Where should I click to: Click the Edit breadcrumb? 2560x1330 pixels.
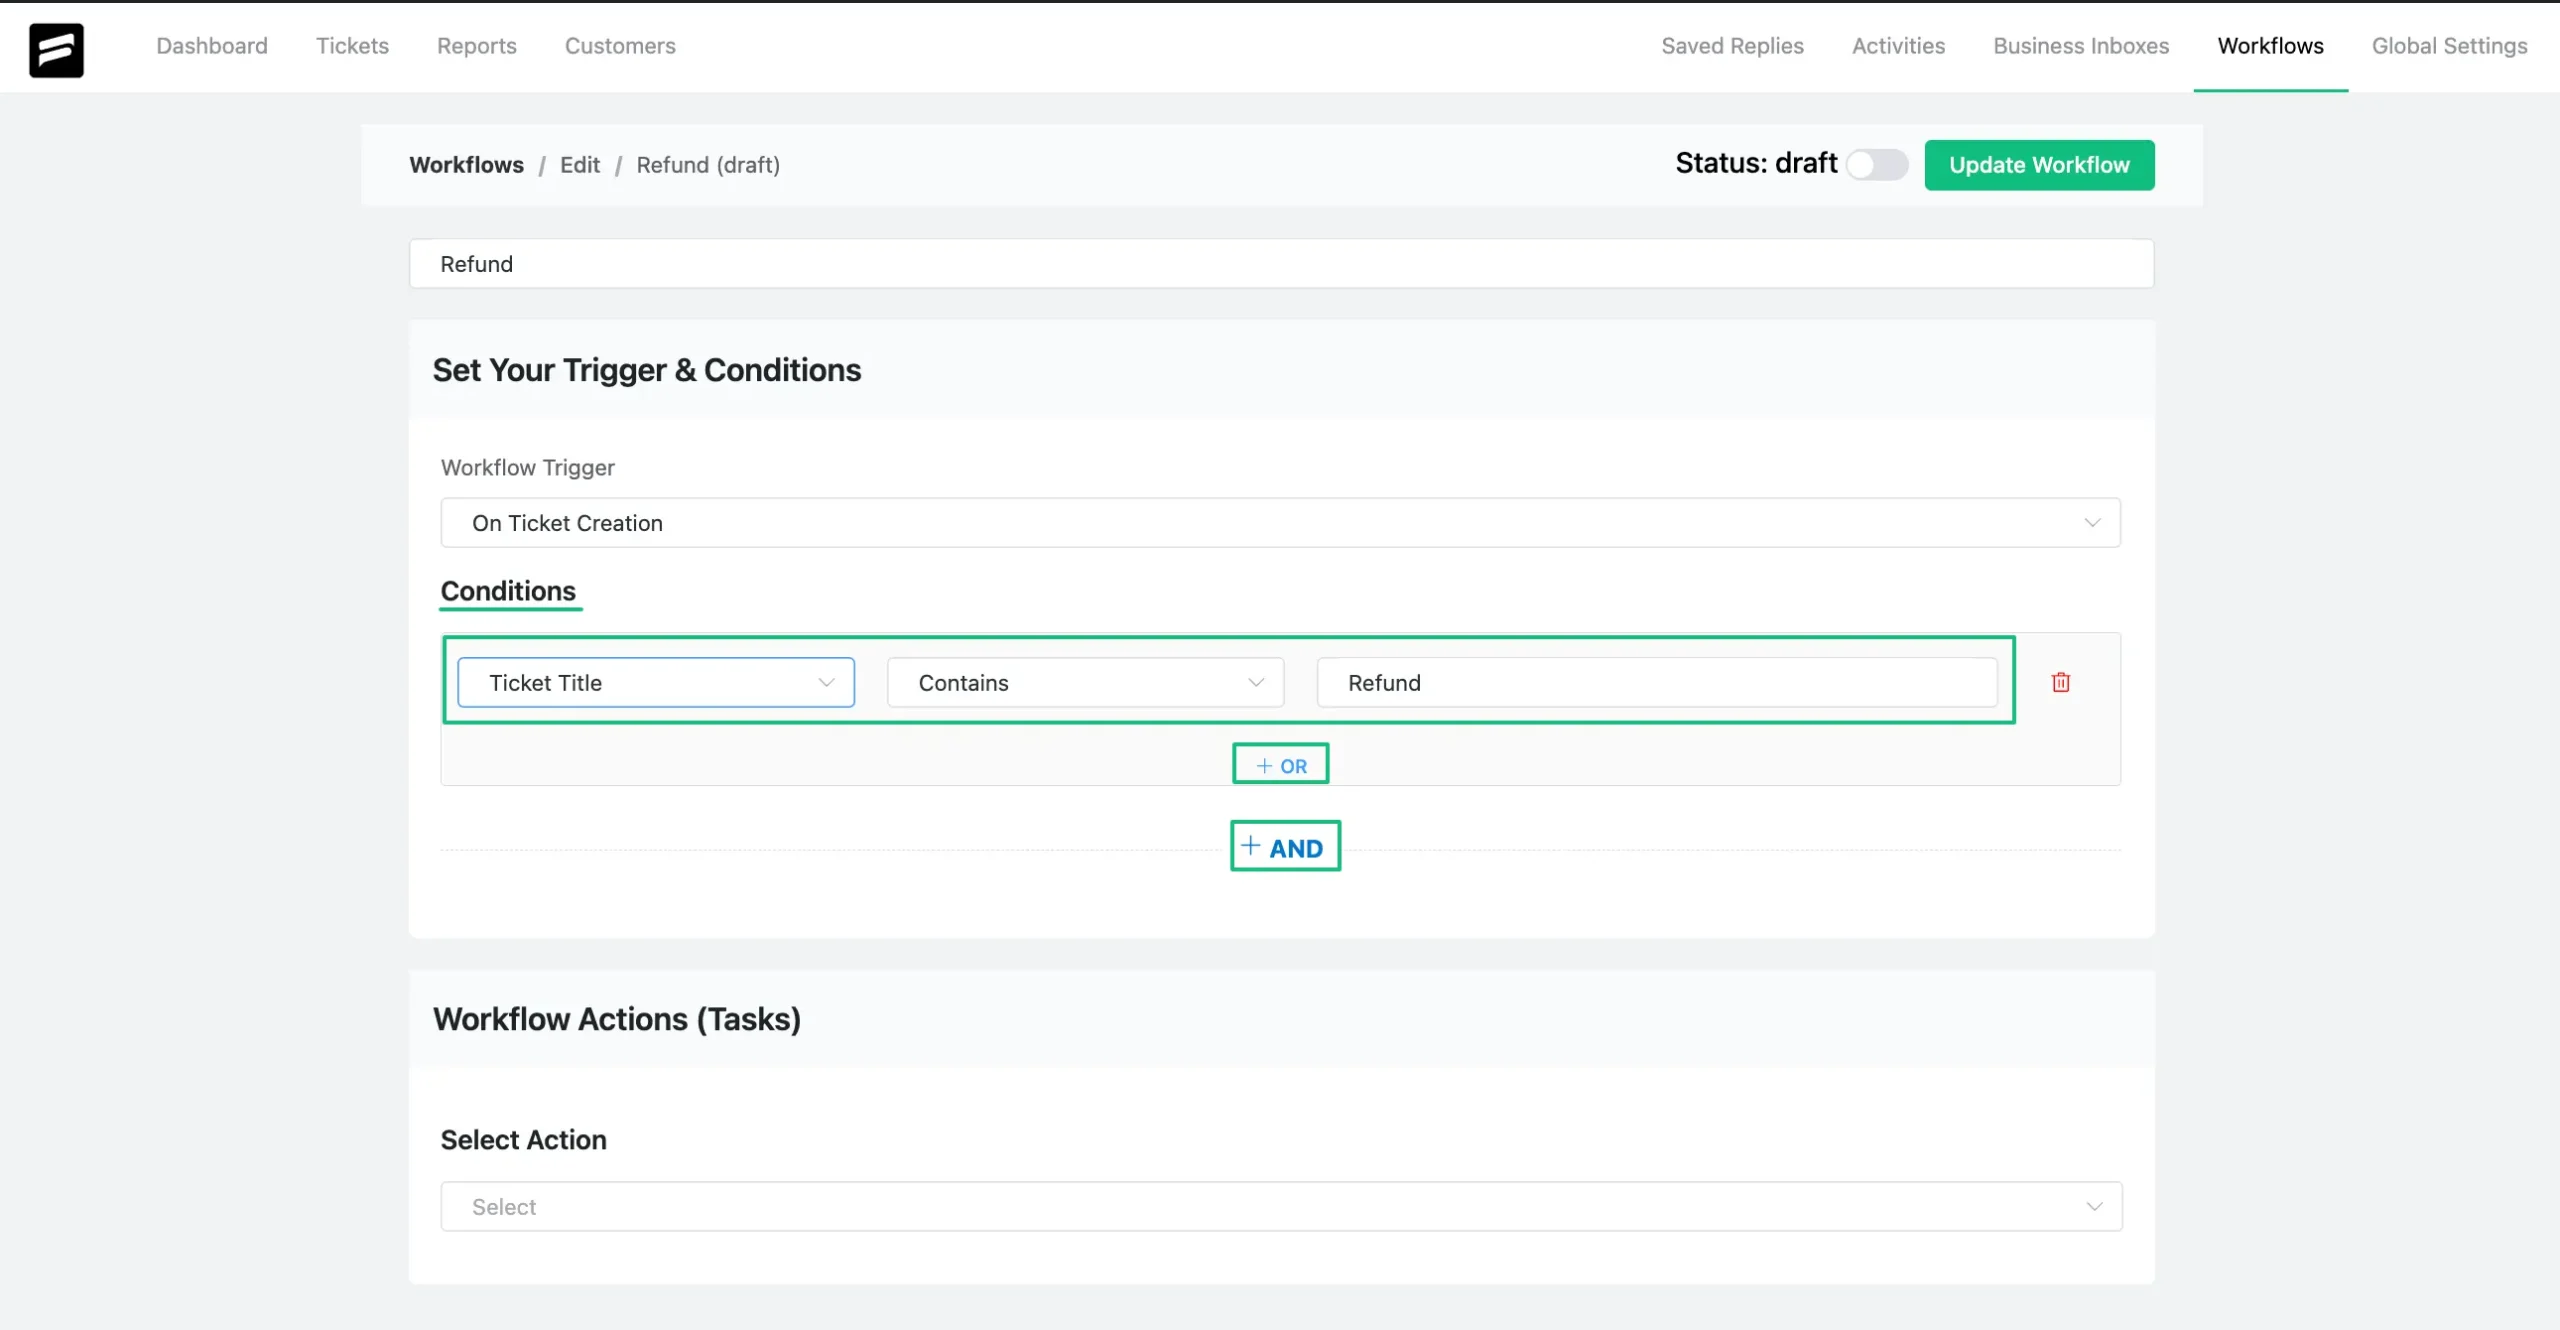point(580,165)
